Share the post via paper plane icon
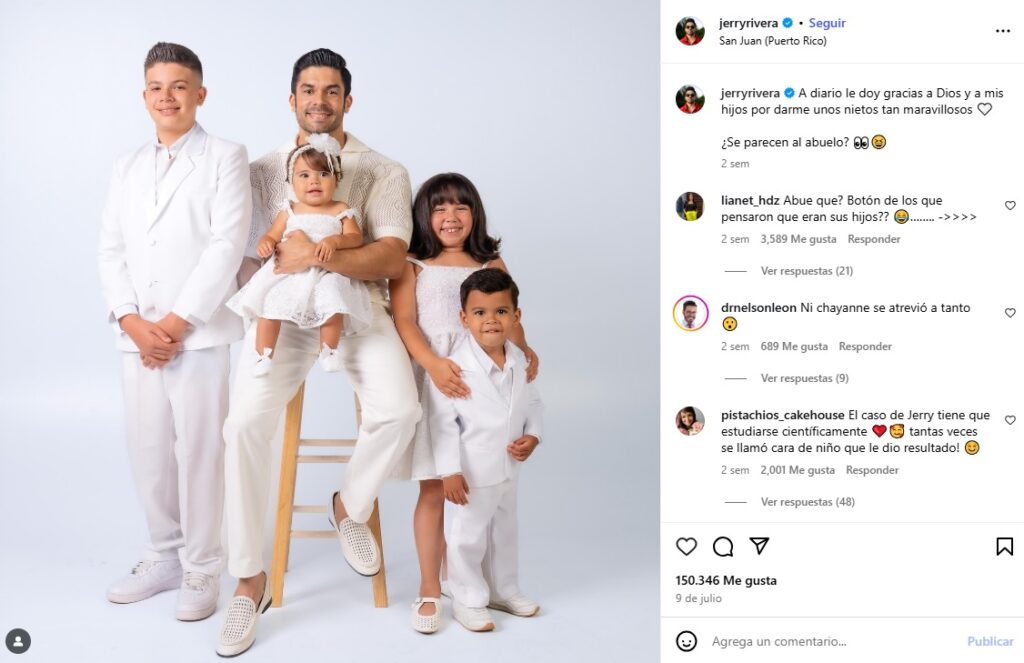 759,545
